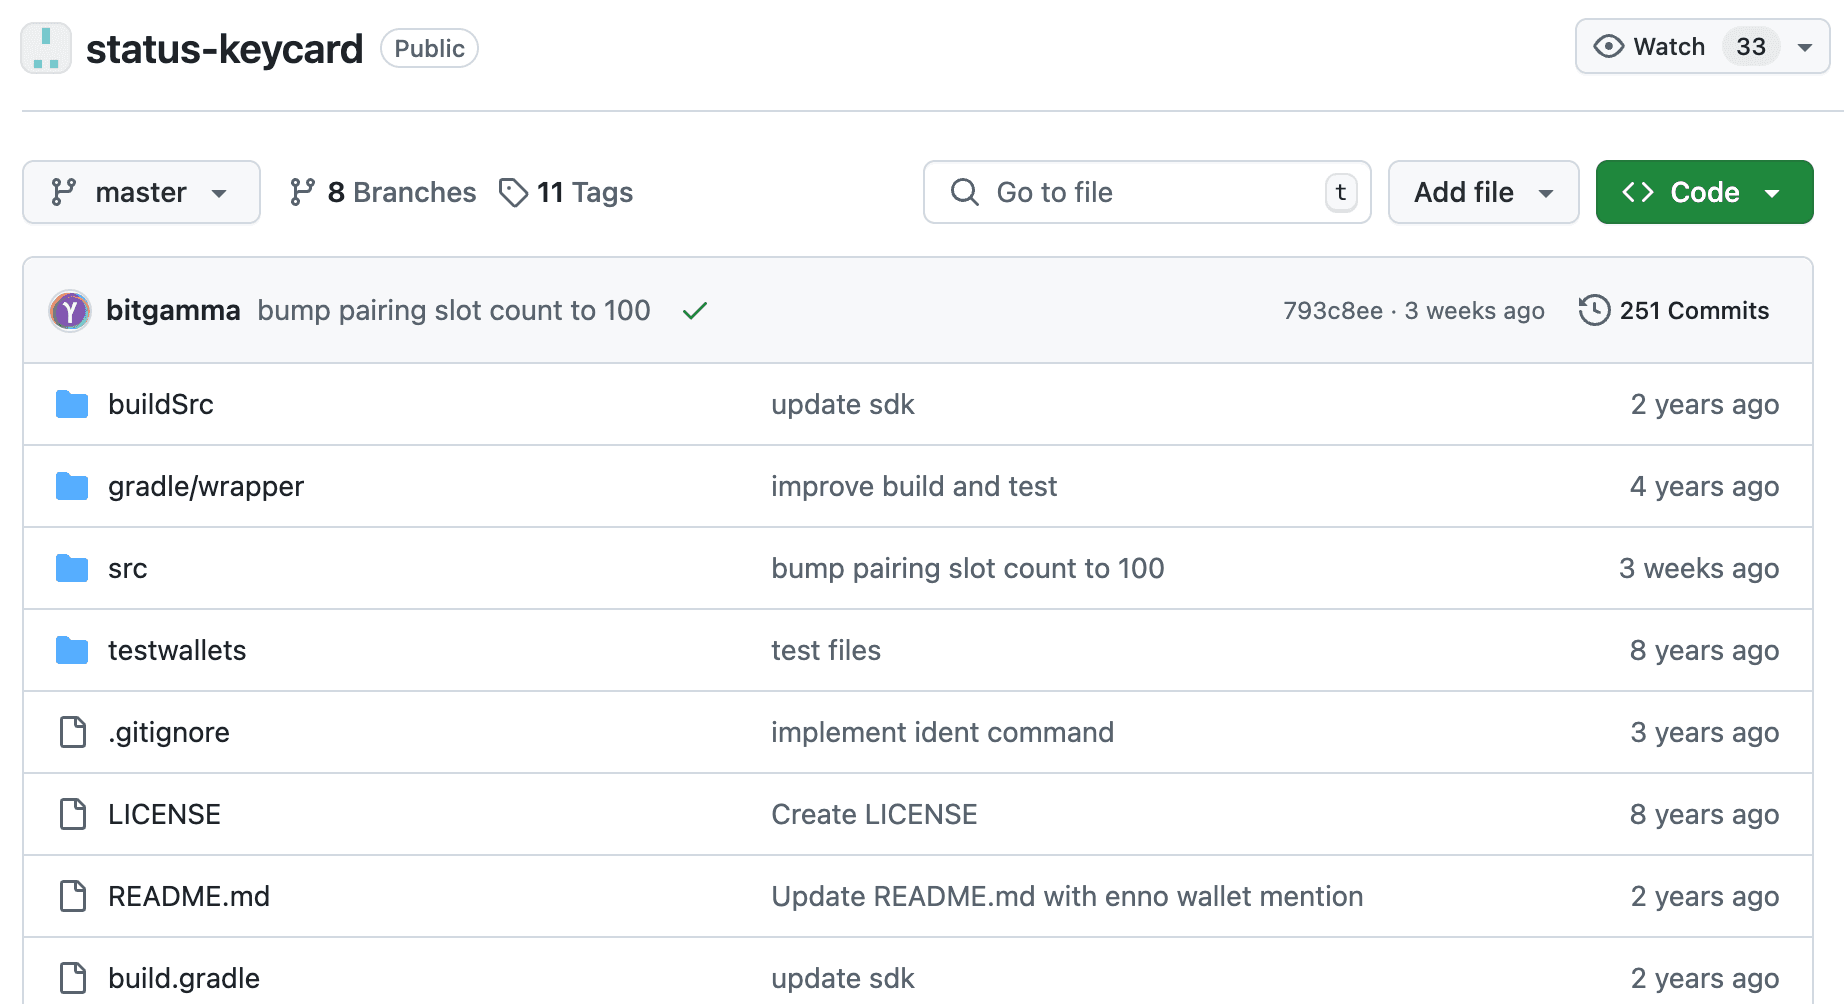Click the bitgamma user avatar

tap(70, 311)
